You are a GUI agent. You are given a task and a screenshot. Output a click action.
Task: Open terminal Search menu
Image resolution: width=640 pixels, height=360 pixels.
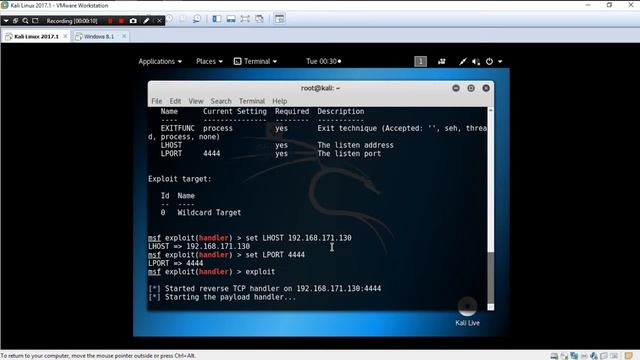[221, 101]
